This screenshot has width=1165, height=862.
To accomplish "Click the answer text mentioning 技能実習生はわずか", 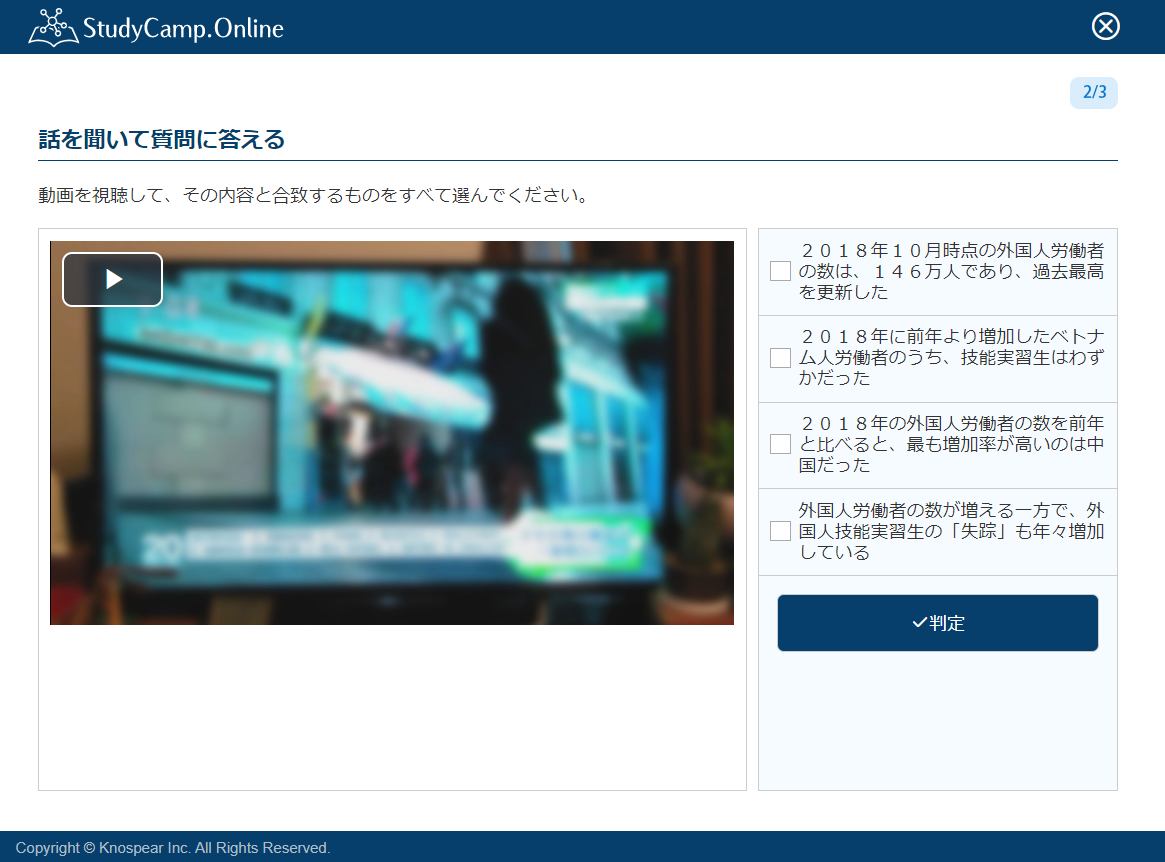I will coord(951,358).
